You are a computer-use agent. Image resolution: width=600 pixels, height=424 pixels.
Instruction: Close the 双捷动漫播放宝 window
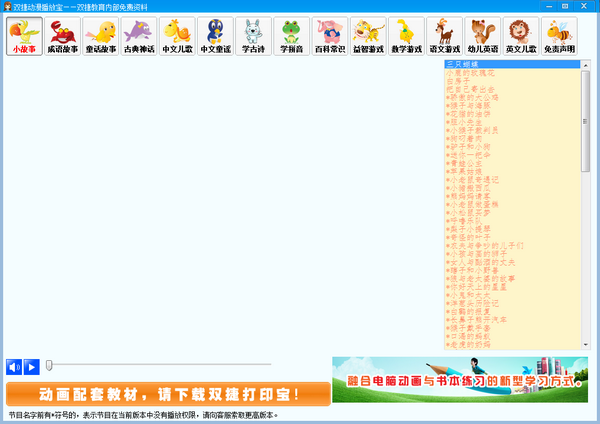click(584, 6)
